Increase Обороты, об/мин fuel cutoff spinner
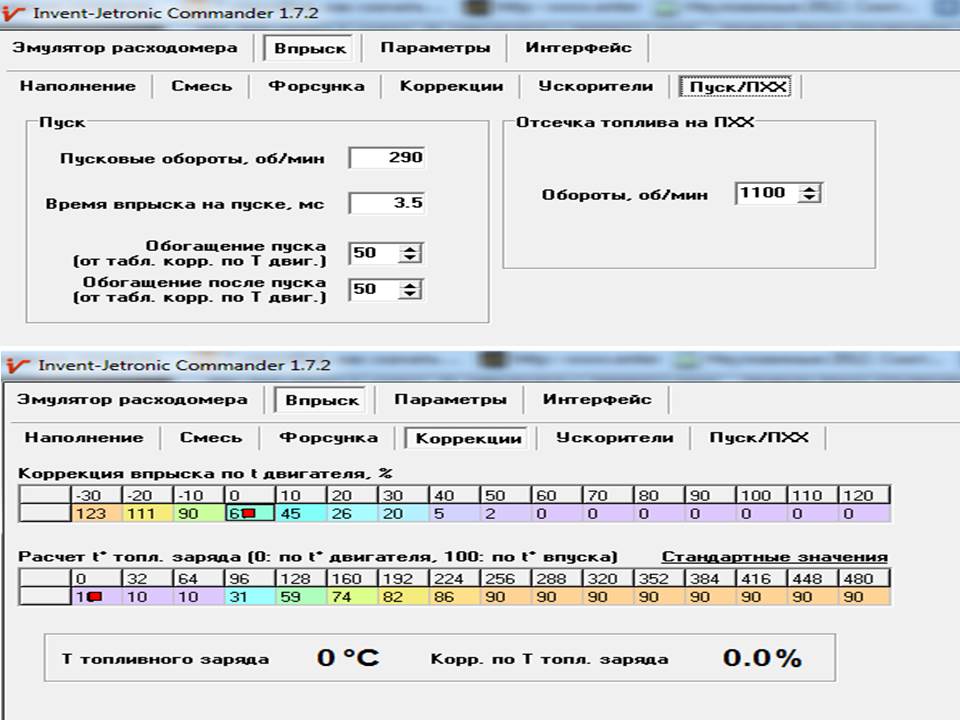The width and height of the screenshot is (960, 720). (x=809, y=189)
